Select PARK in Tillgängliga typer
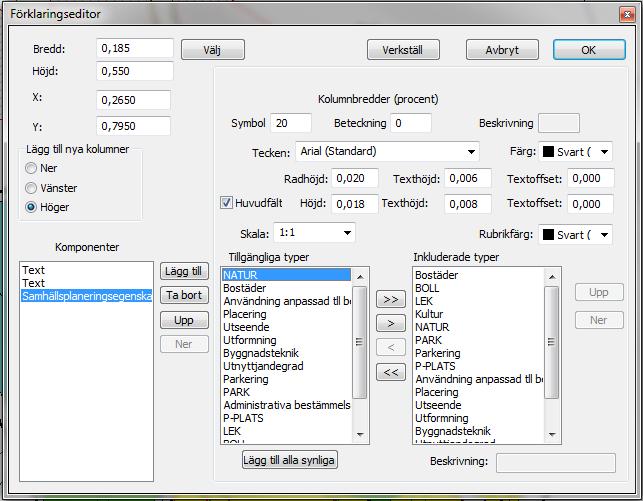 (x=286, y=392)
